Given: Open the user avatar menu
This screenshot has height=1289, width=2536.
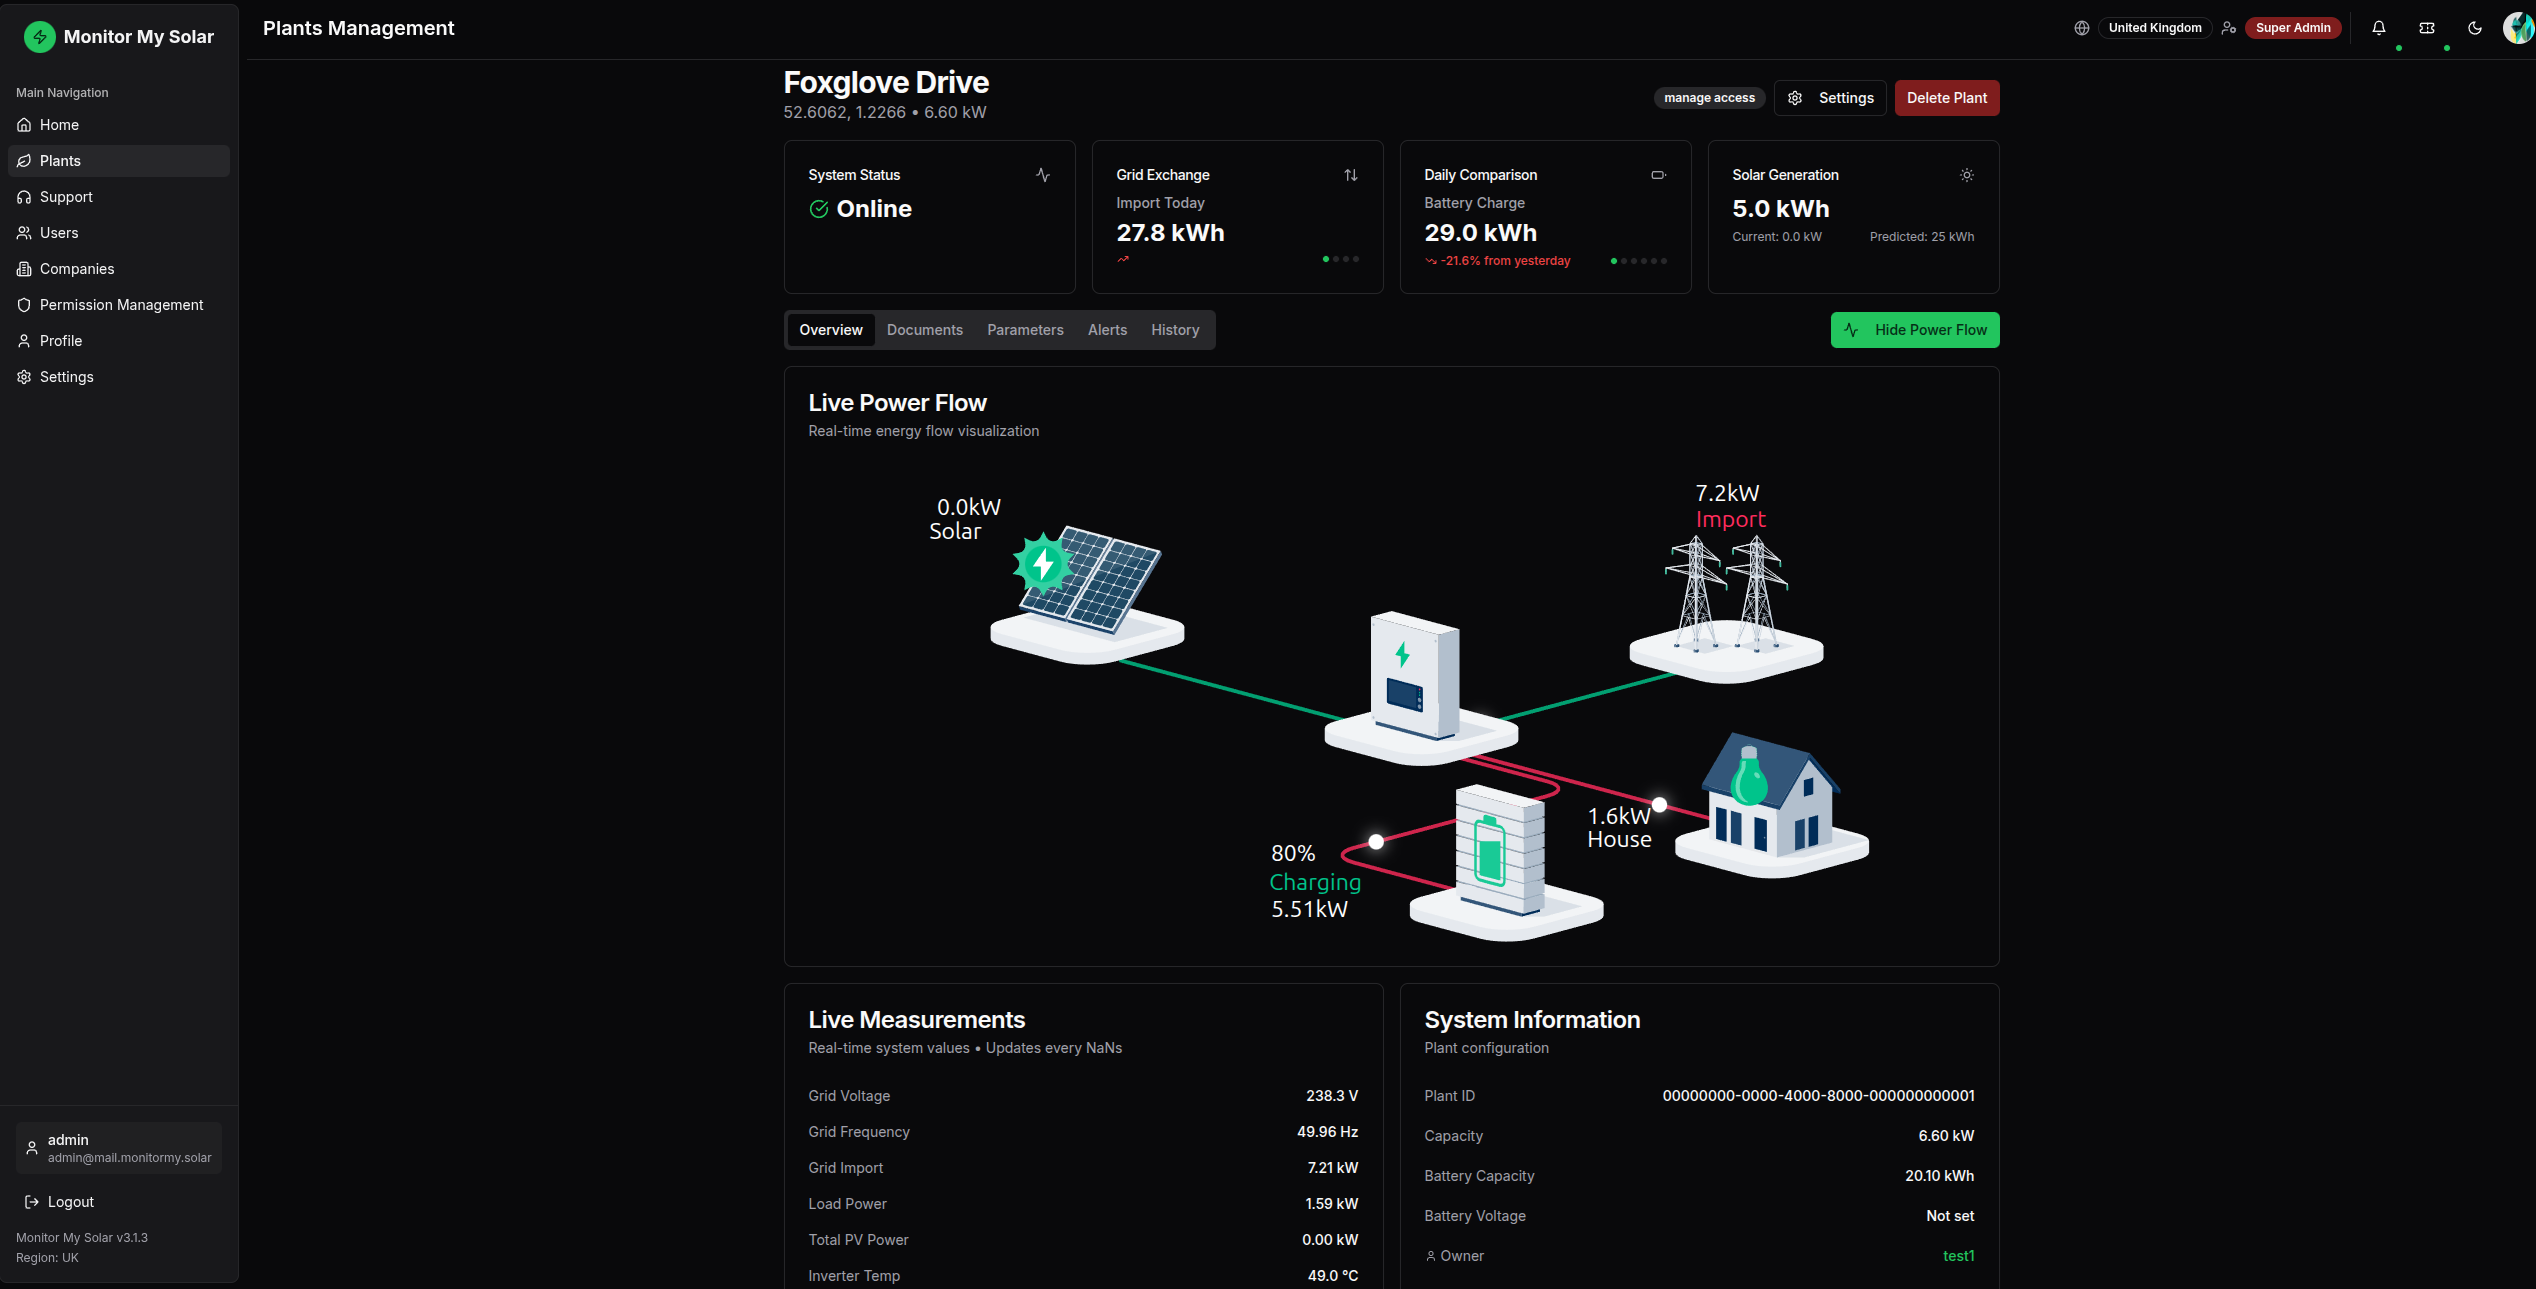Looking at the screenshot, I should pos(2518,28).
